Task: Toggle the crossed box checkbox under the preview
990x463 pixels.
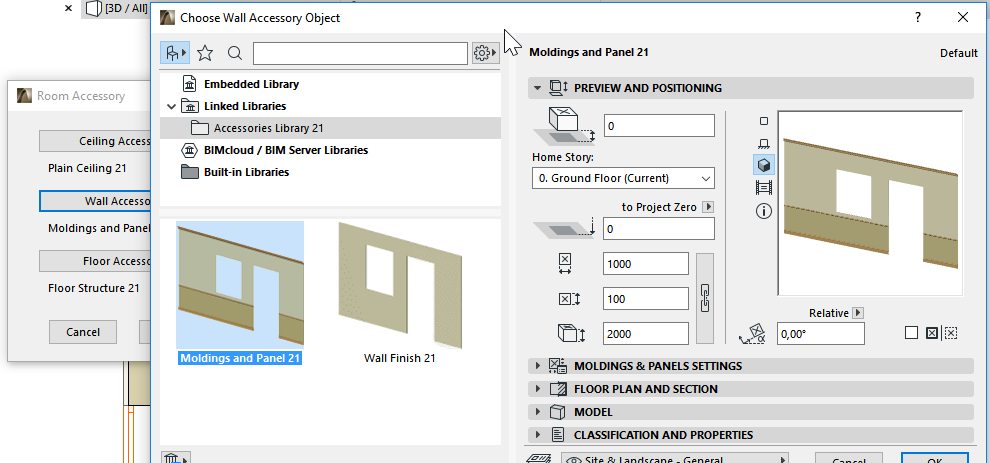Action: click(x=932, y=333)
